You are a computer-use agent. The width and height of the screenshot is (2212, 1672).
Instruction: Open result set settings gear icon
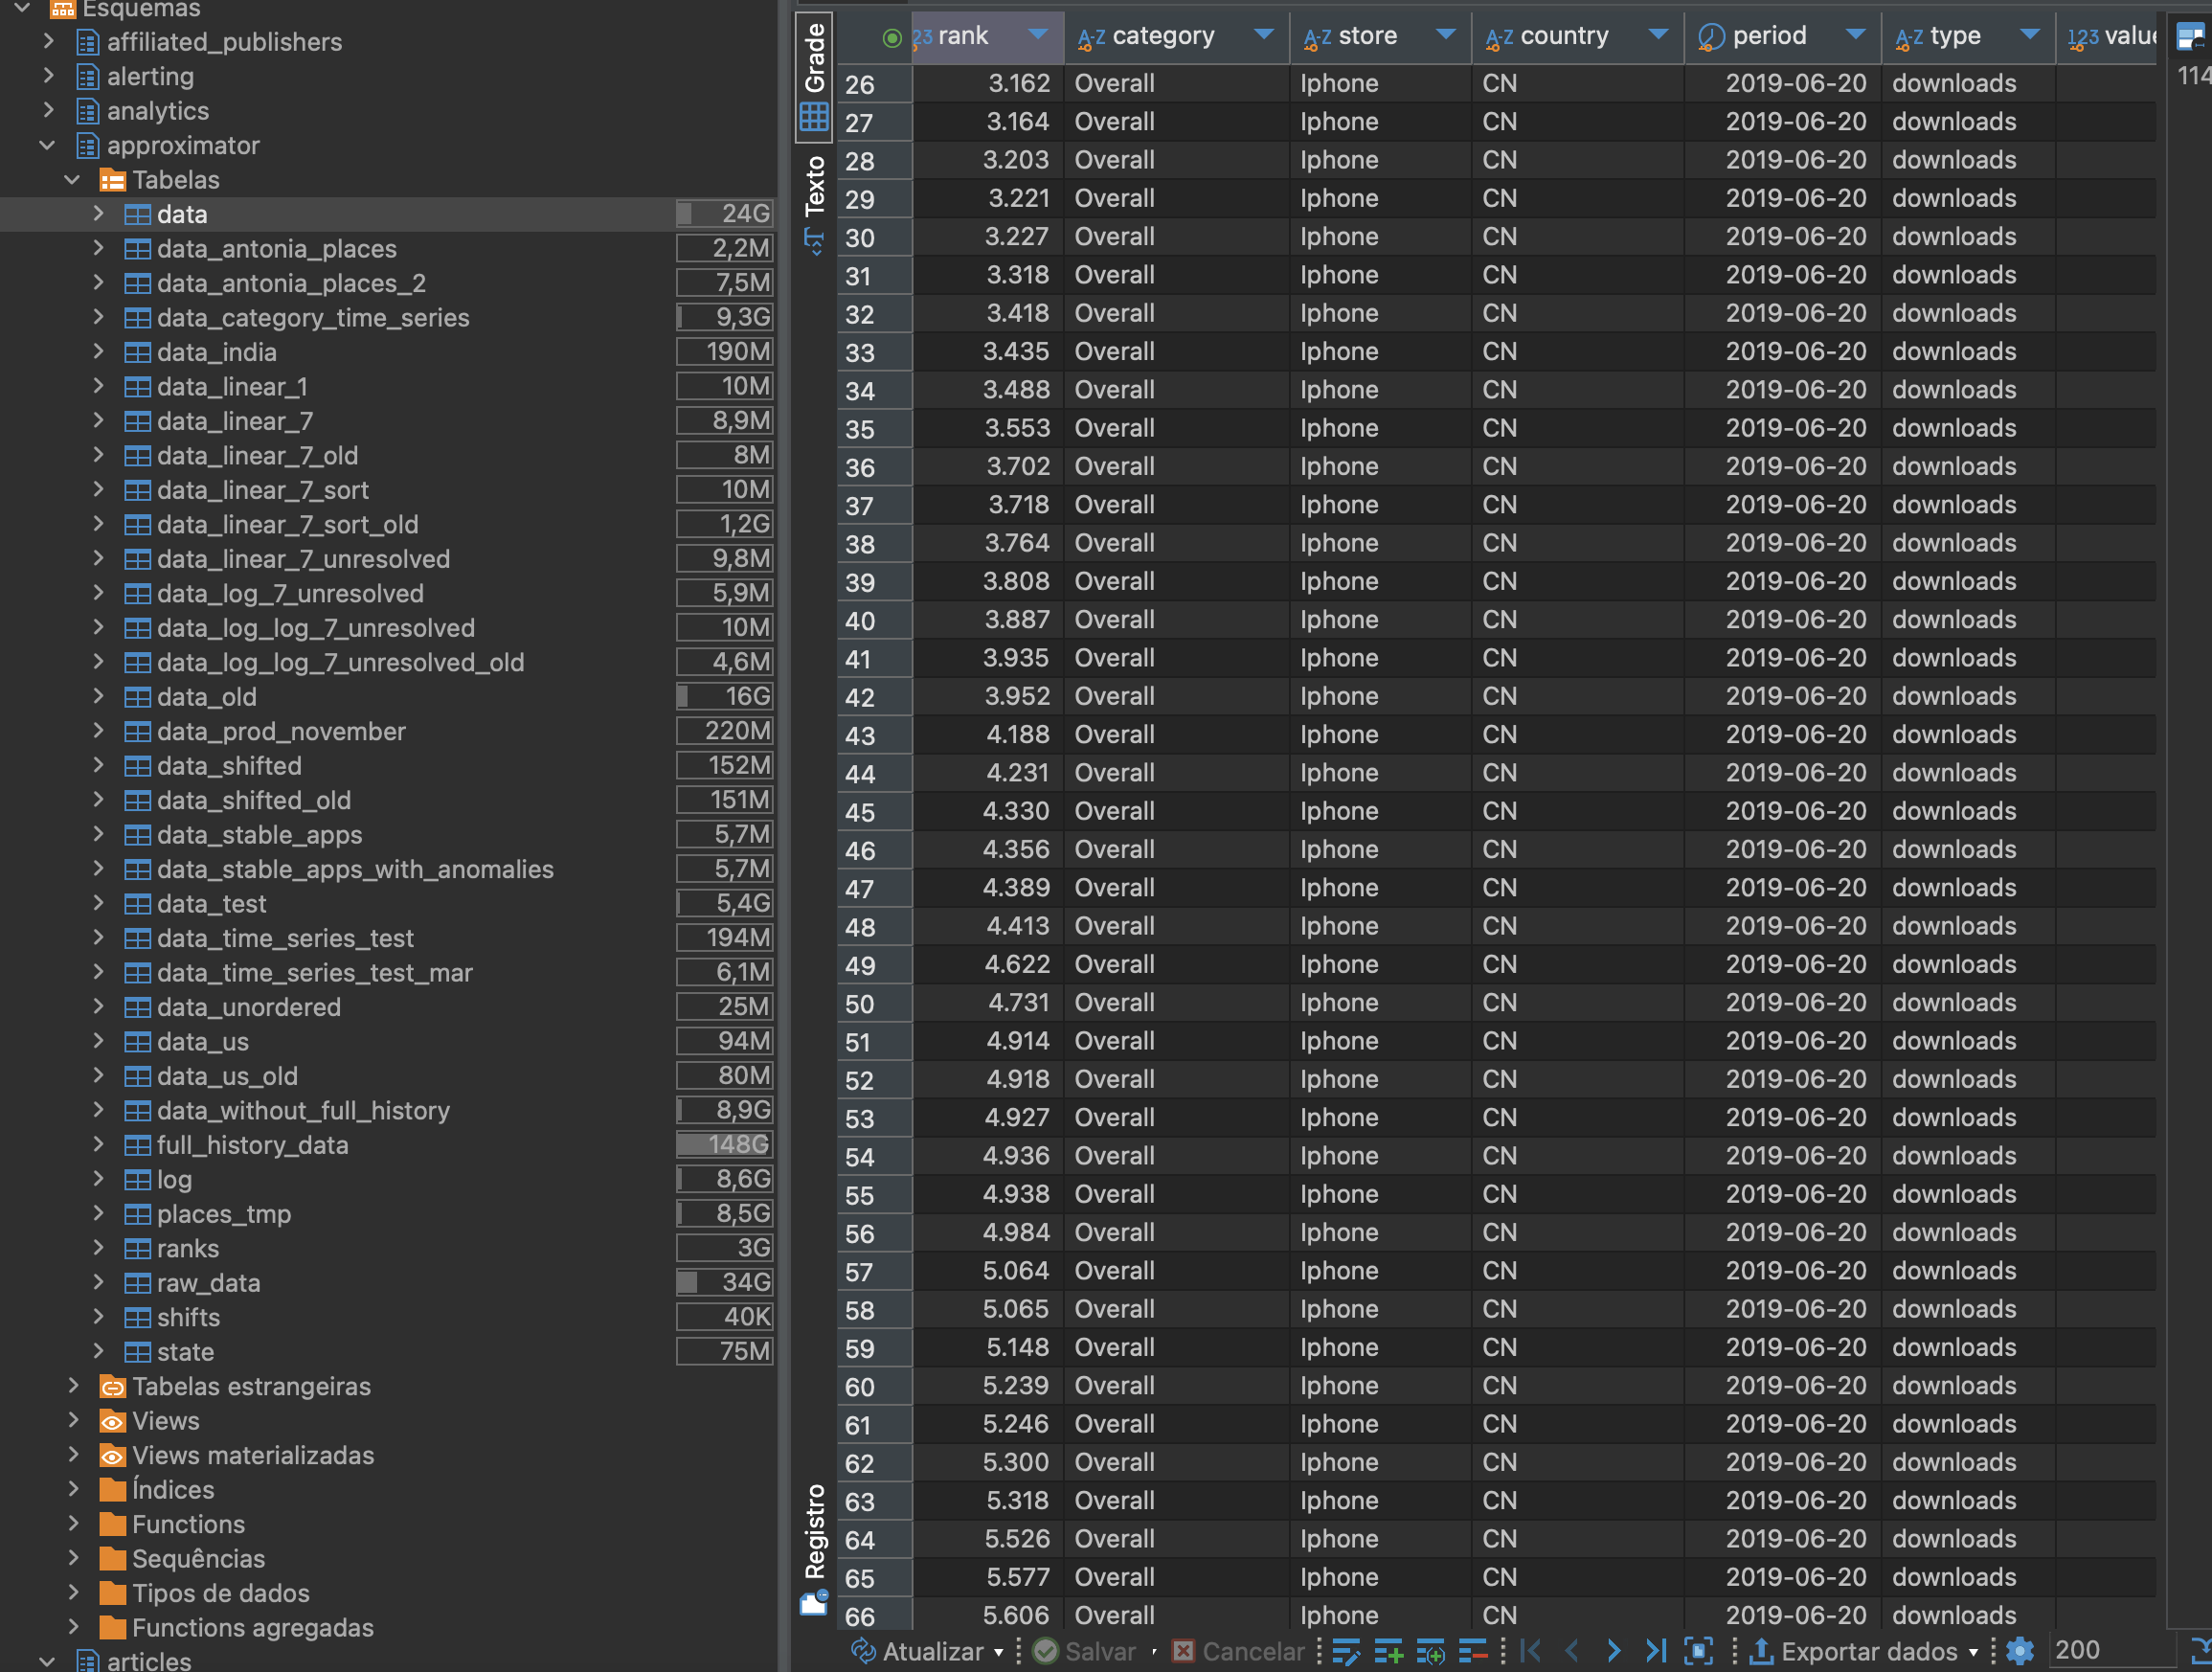2020,1651
